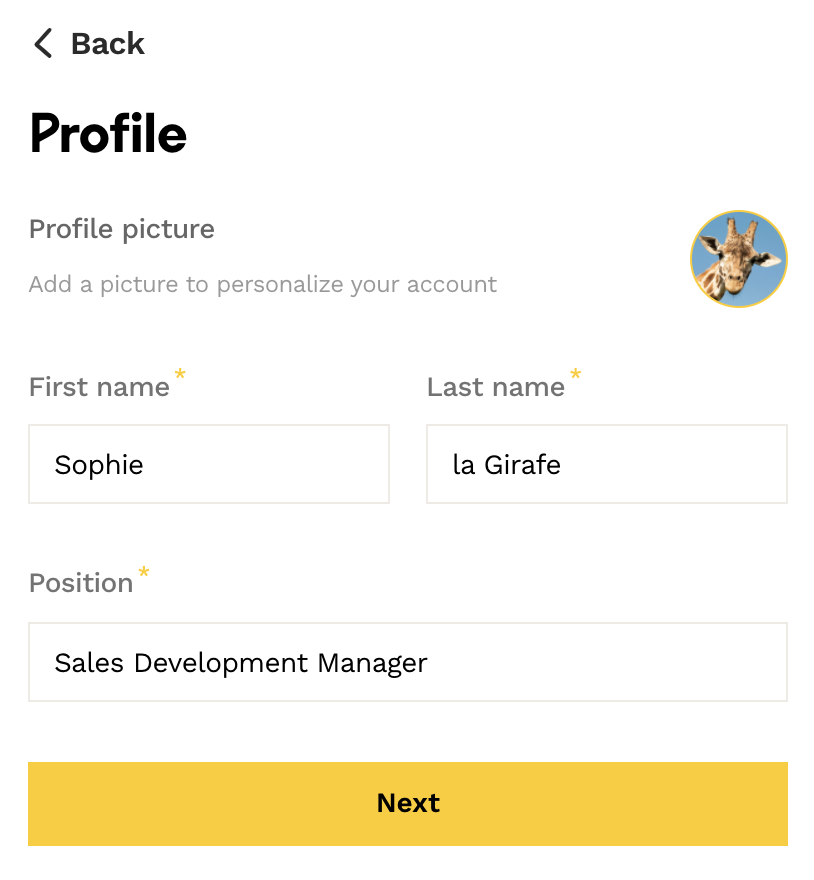This screenshot has width=814, height=880.
Task: Click the required asterisk next to Position
Action: point(144,572)
